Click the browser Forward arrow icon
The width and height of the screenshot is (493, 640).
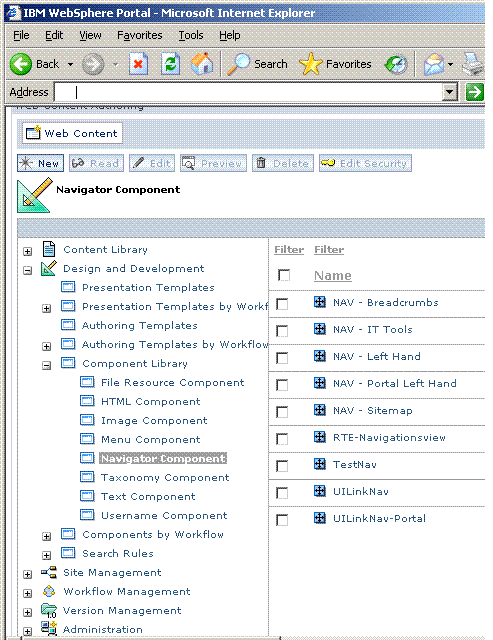pos(93,64)
